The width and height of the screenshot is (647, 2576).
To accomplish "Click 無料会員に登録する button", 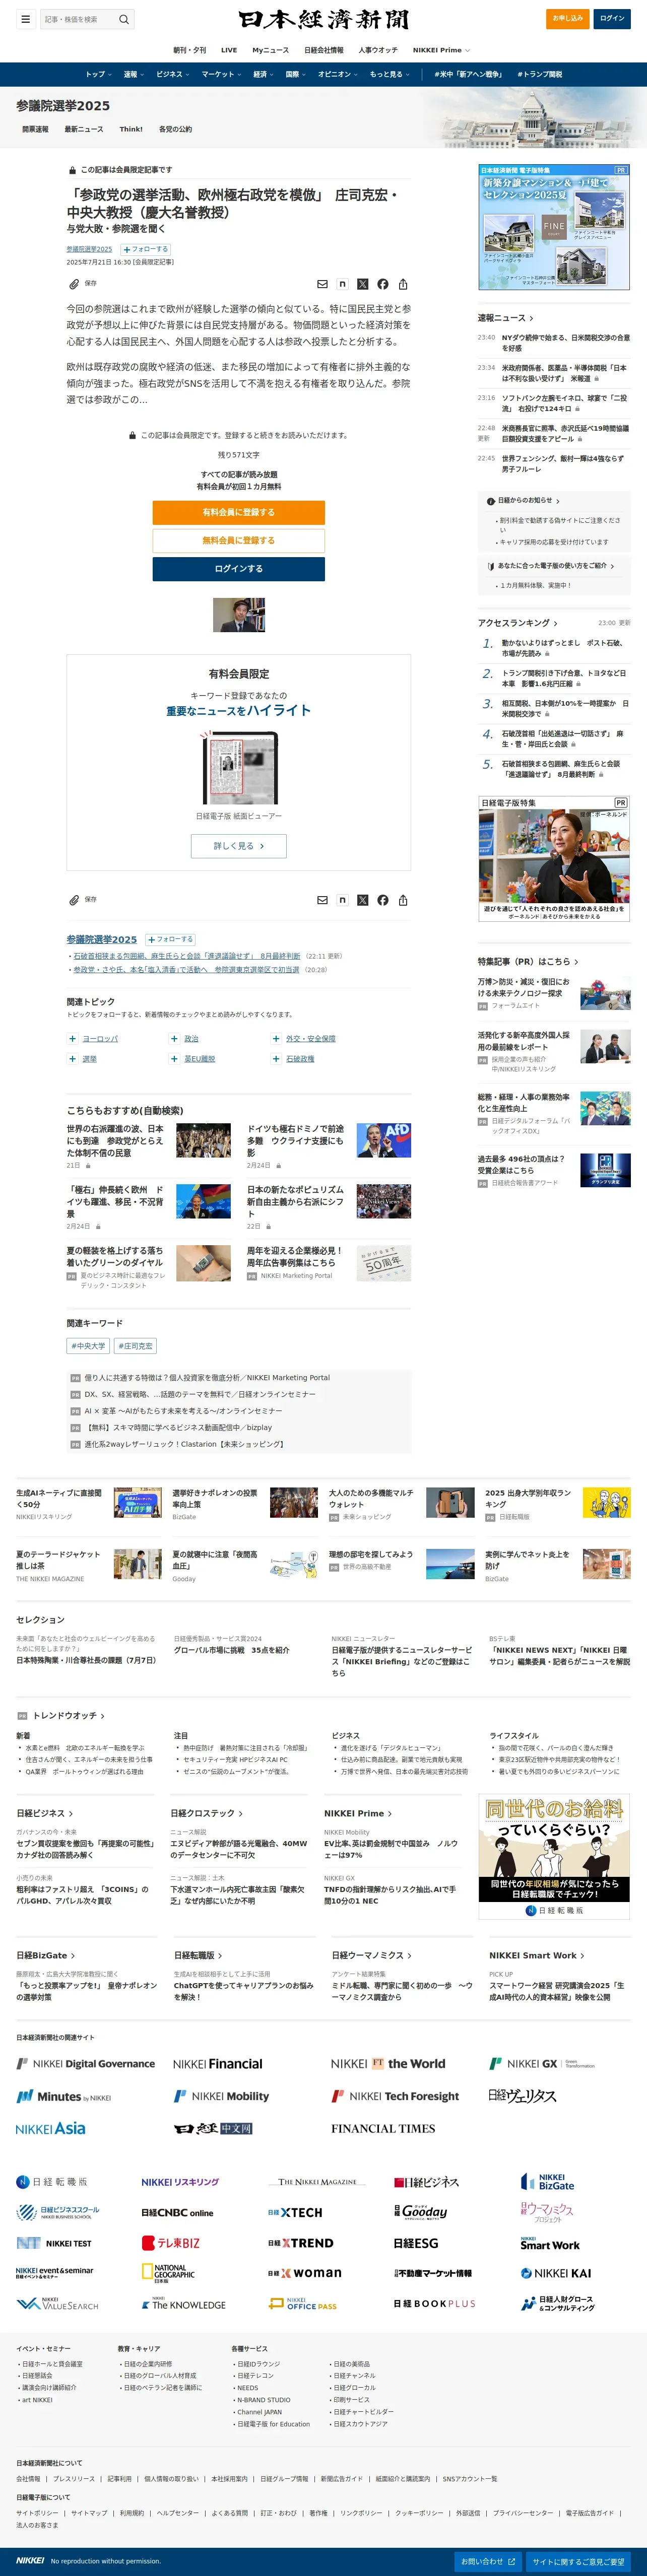I will point(238,540).
